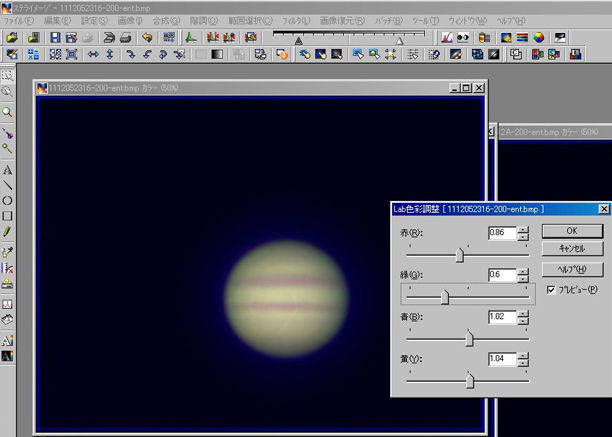Toggle the プレビュー preview checkbox
The height and width of the screenshot is (437, 612).
pos(552,290)
